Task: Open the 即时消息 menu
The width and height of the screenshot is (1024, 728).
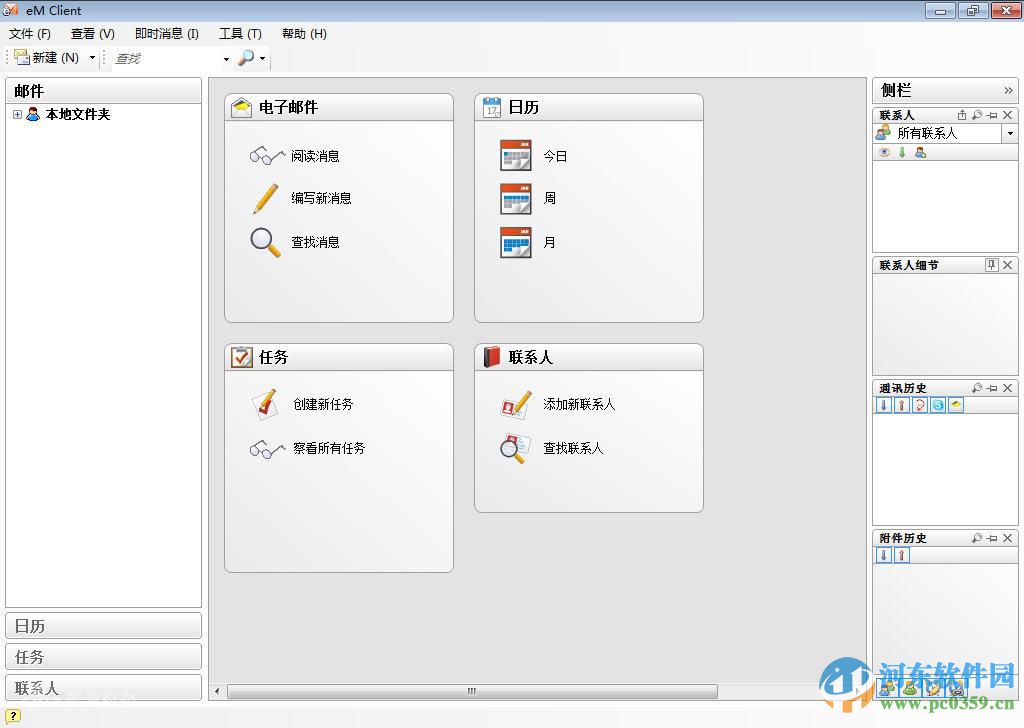Action: coord(166,33)
